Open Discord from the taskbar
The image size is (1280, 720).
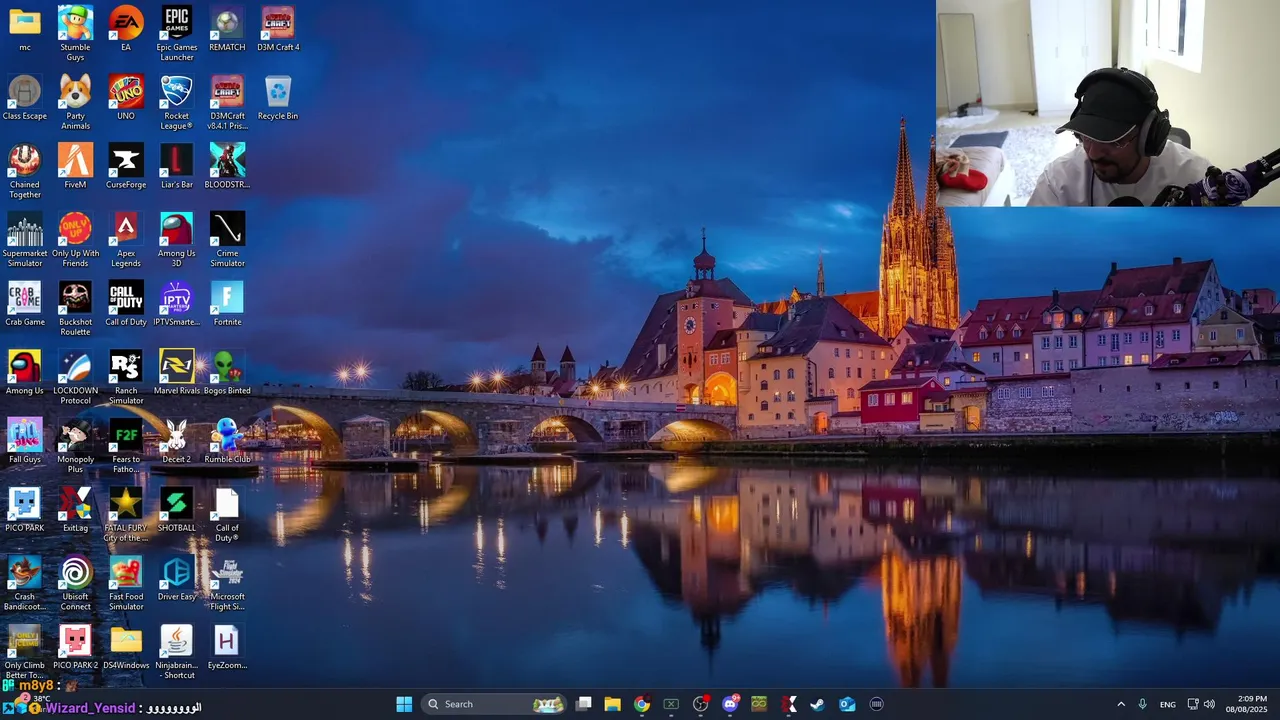coord(730,704)
